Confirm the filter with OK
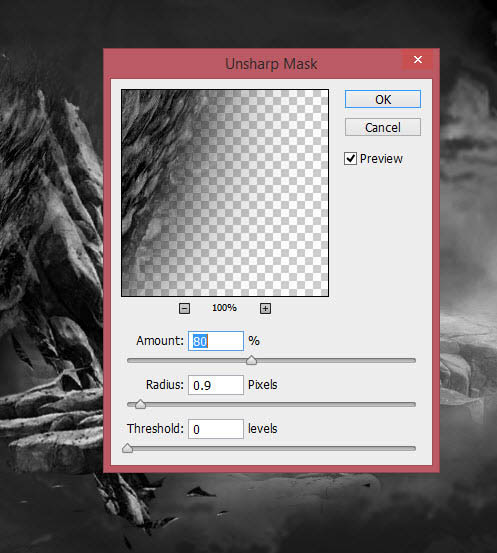Viewport: 497px width, 553px height. pos(383,99)
